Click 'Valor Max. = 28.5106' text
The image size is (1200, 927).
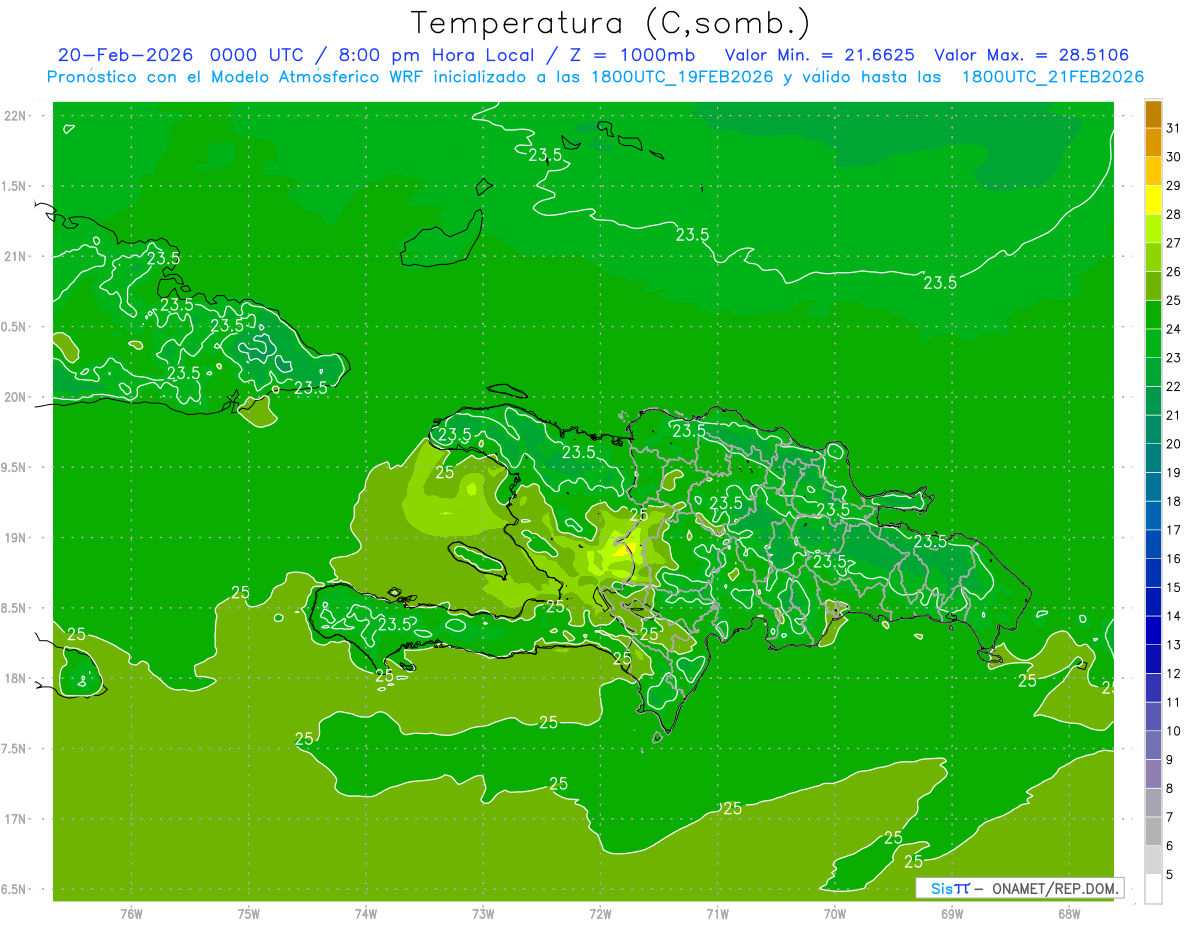point(1032,55)
